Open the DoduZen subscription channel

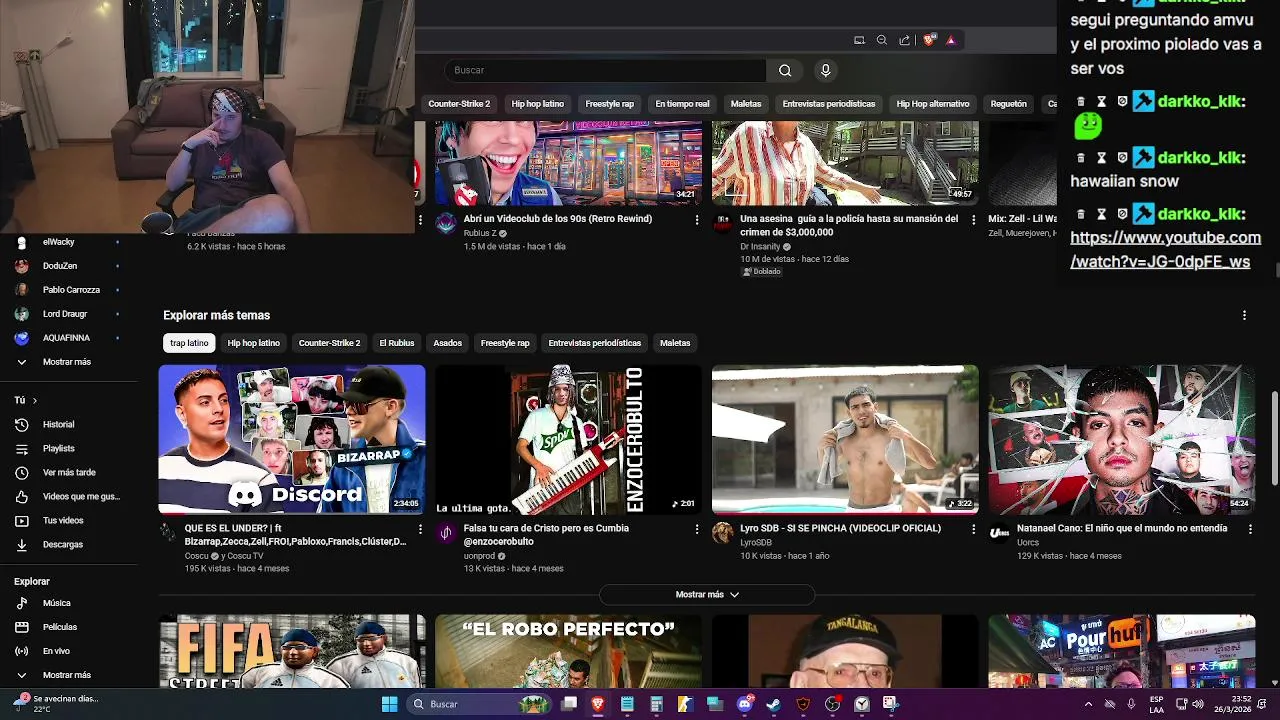60,266
